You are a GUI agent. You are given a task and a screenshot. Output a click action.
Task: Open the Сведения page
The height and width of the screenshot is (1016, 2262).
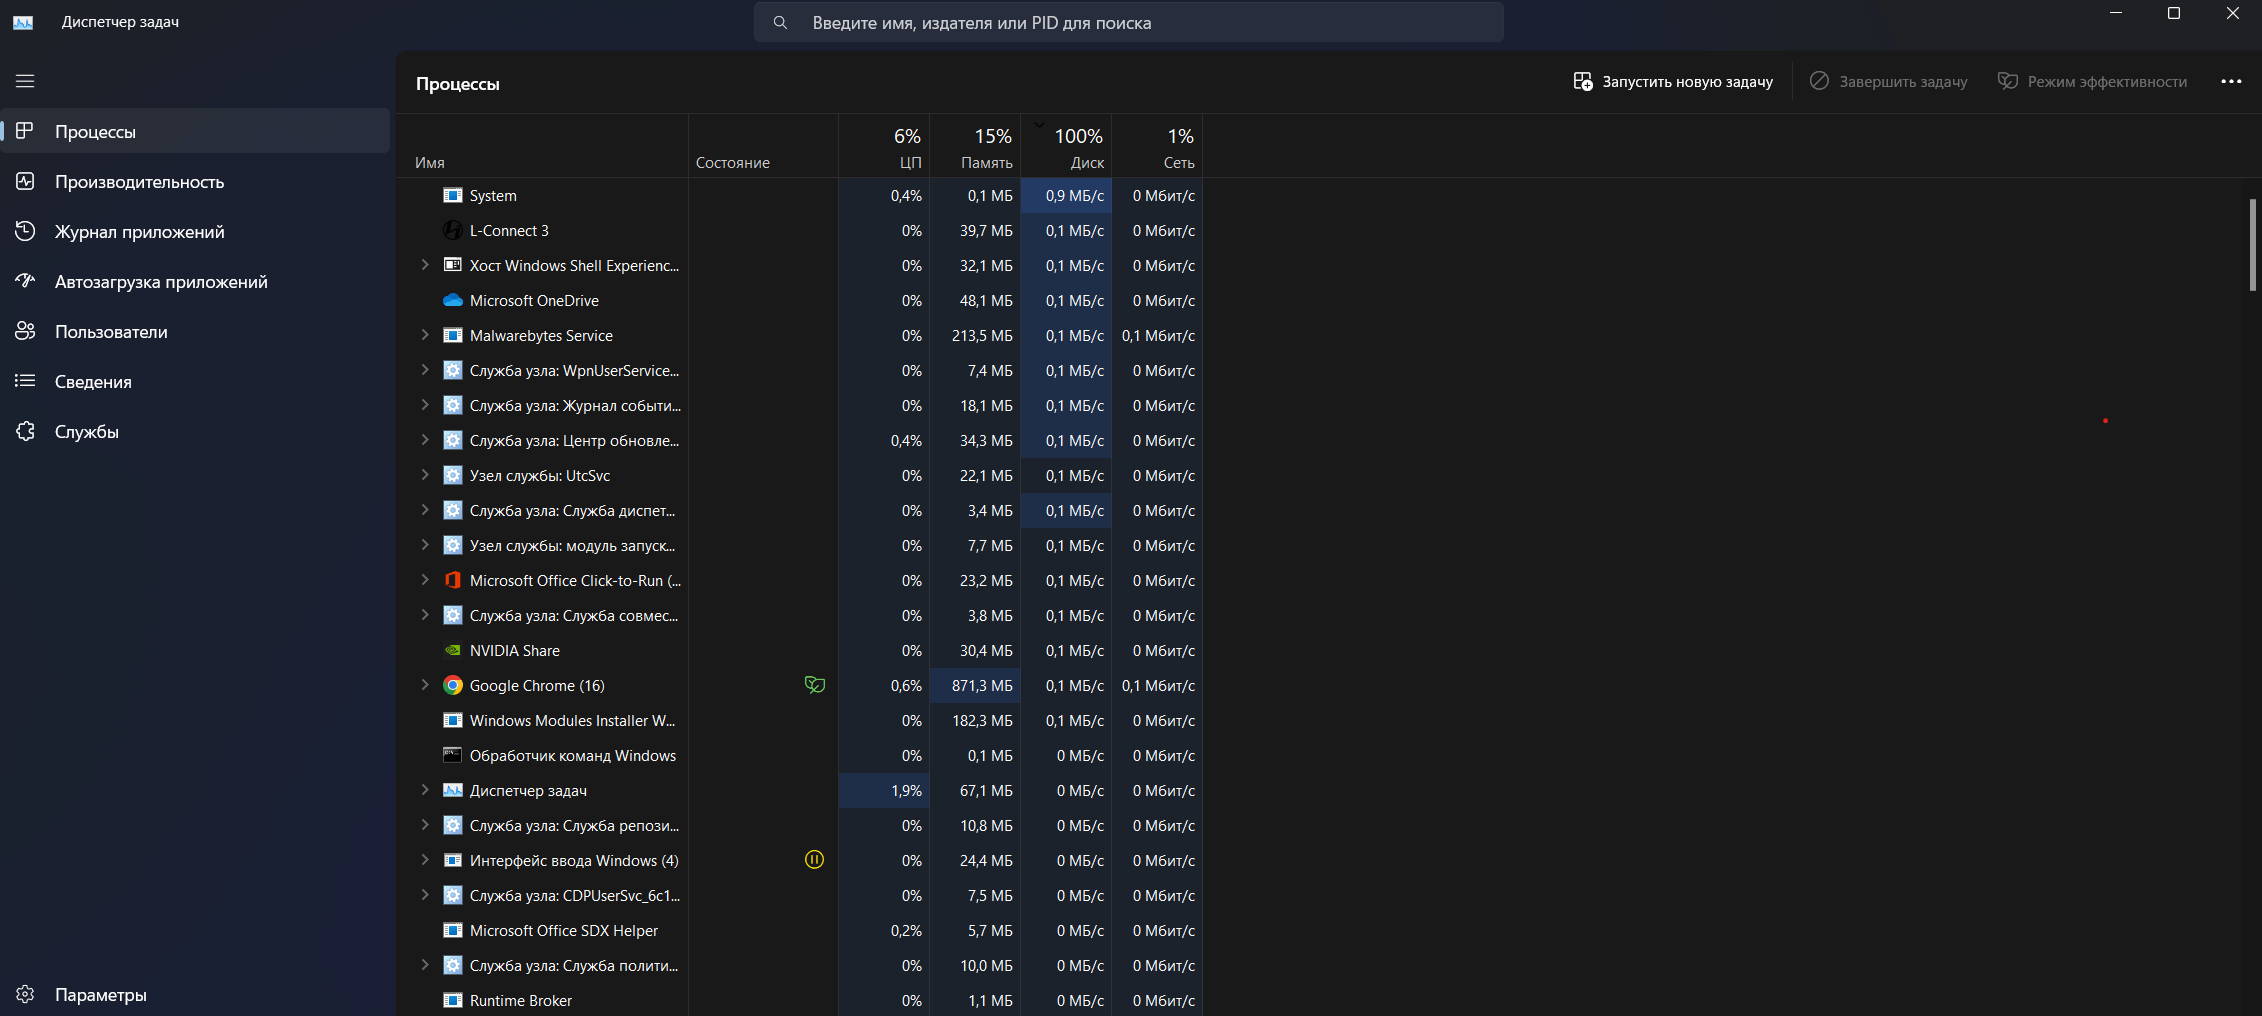(x=196, y=381)
